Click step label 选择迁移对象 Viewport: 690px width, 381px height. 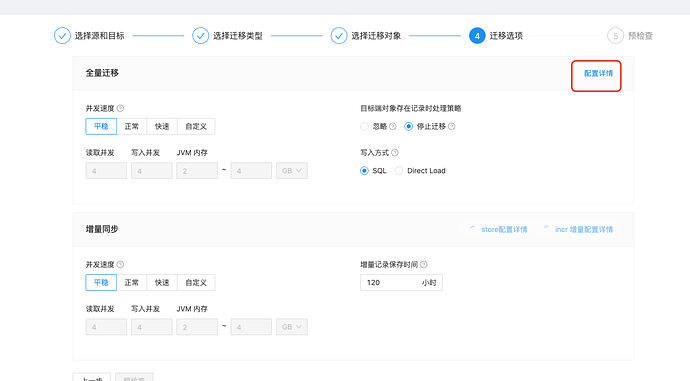tap(376, 36)
